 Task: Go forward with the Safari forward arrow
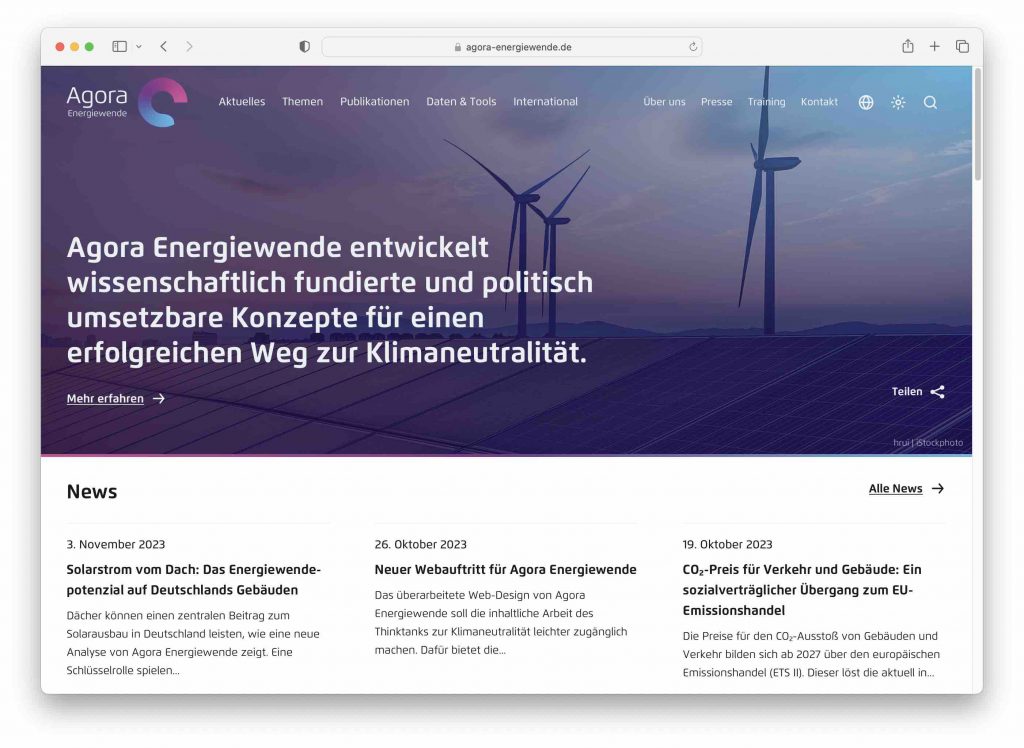pos(189,46)
